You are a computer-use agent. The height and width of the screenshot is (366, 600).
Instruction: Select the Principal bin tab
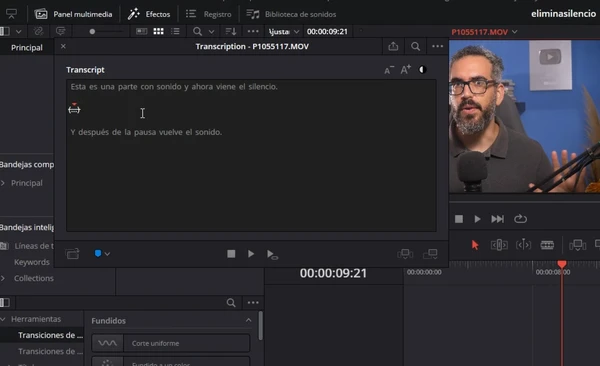tap(26, 47)
